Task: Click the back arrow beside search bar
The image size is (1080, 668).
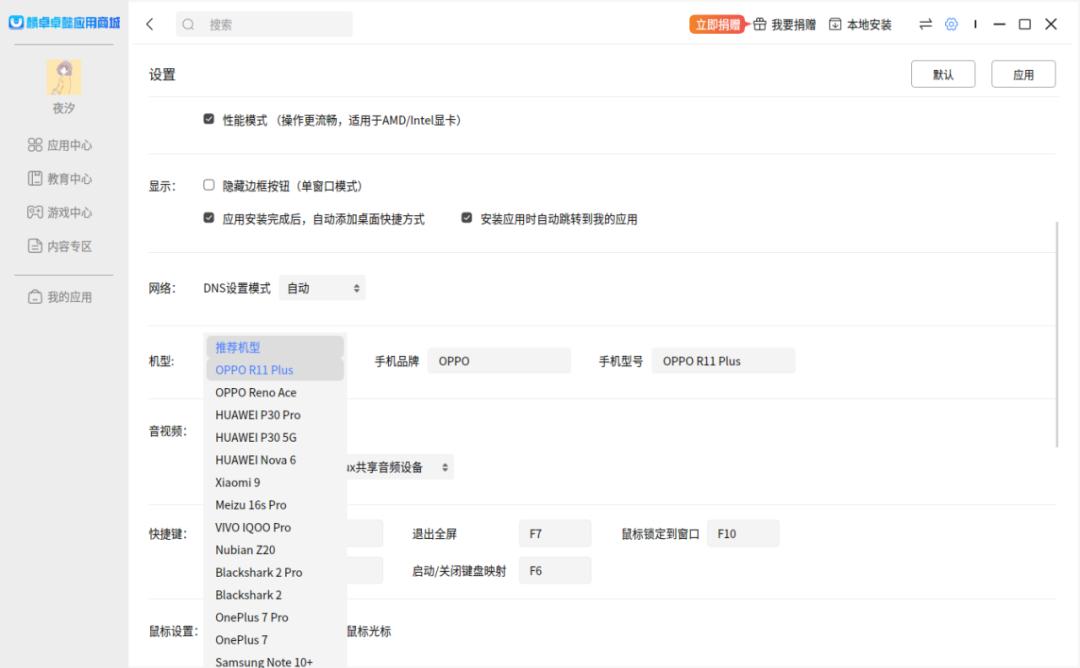Action: pyautogui.click(x=148, y=23)
